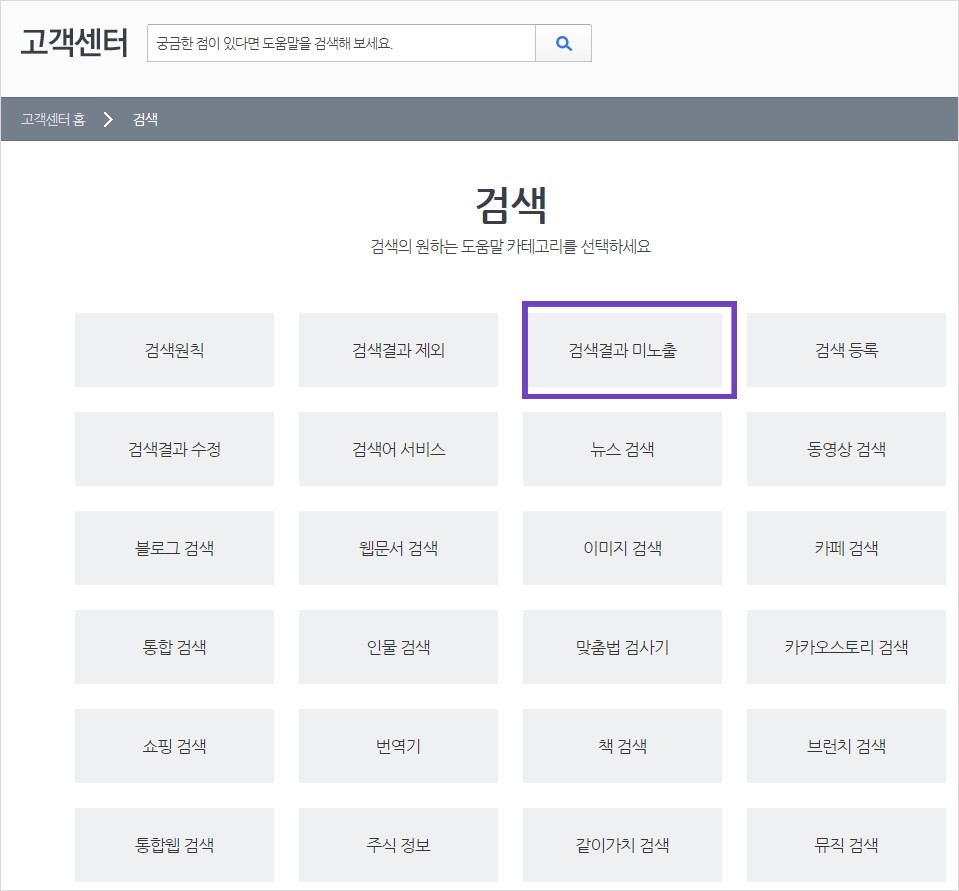This screenshot has height=891, width=959.
Task: Open the 책 검색 category
Action: pos(623,746)
